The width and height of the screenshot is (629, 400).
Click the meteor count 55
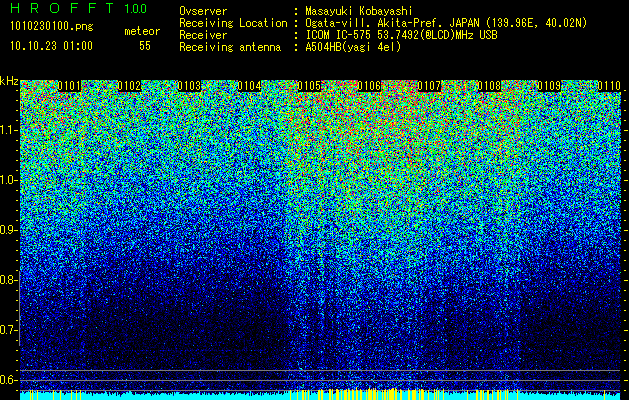point(145,45)
